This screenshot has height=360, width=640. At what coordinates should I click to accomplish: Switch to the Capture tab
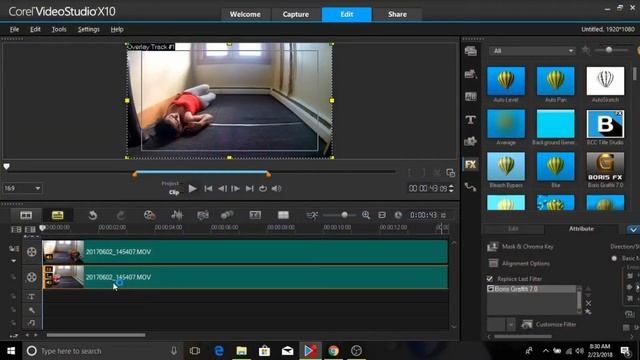point(296,14)
